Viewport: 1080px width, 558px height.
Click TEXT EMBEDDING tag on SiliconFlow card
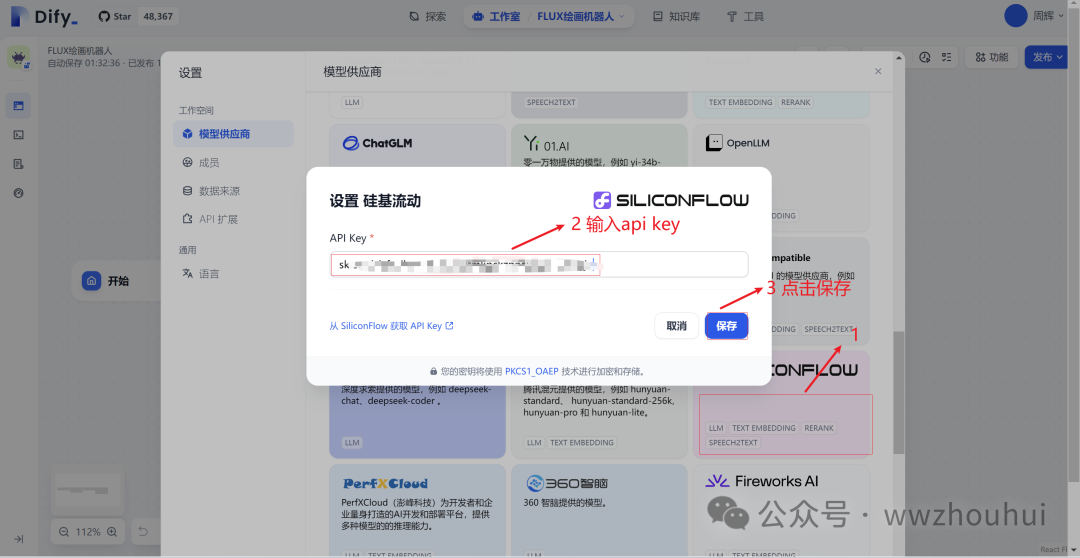(x=764, y=428)
